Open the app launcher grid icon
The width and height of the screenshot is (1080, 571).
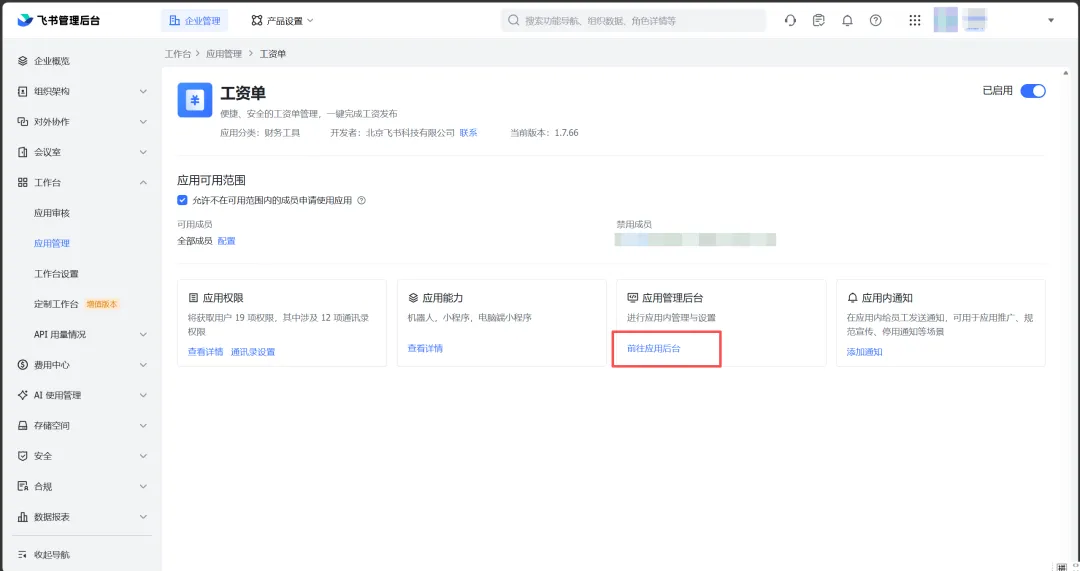point(915,21)
